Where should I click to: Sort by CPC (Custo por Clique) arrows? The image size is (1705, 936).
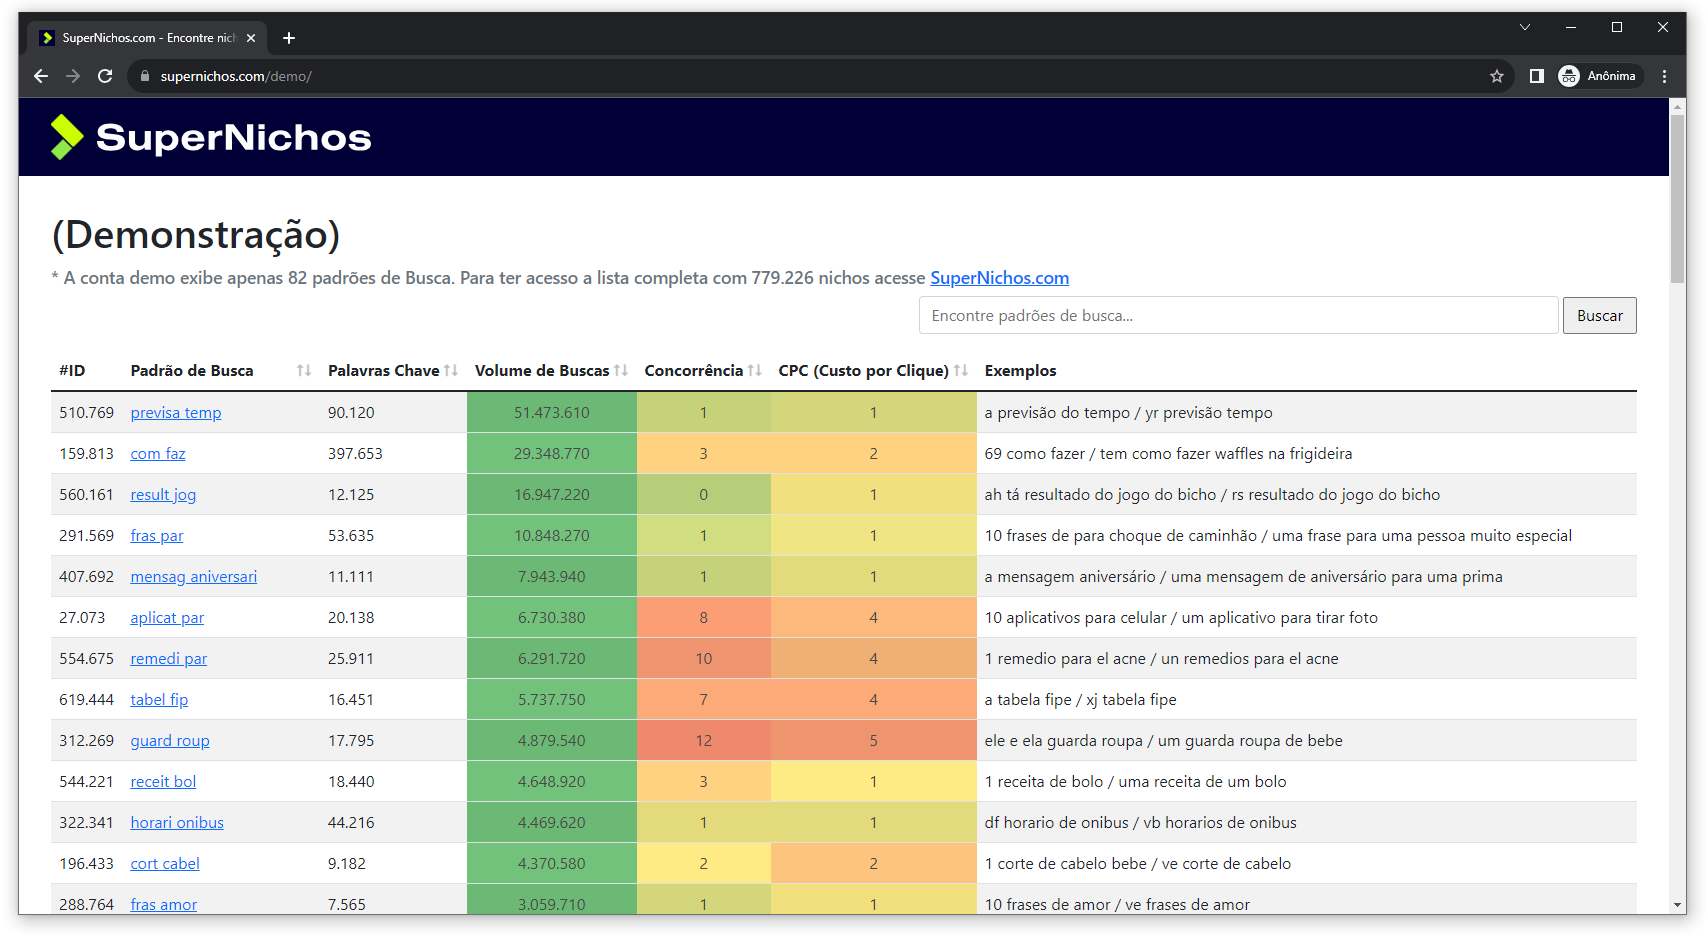[961, 371]
